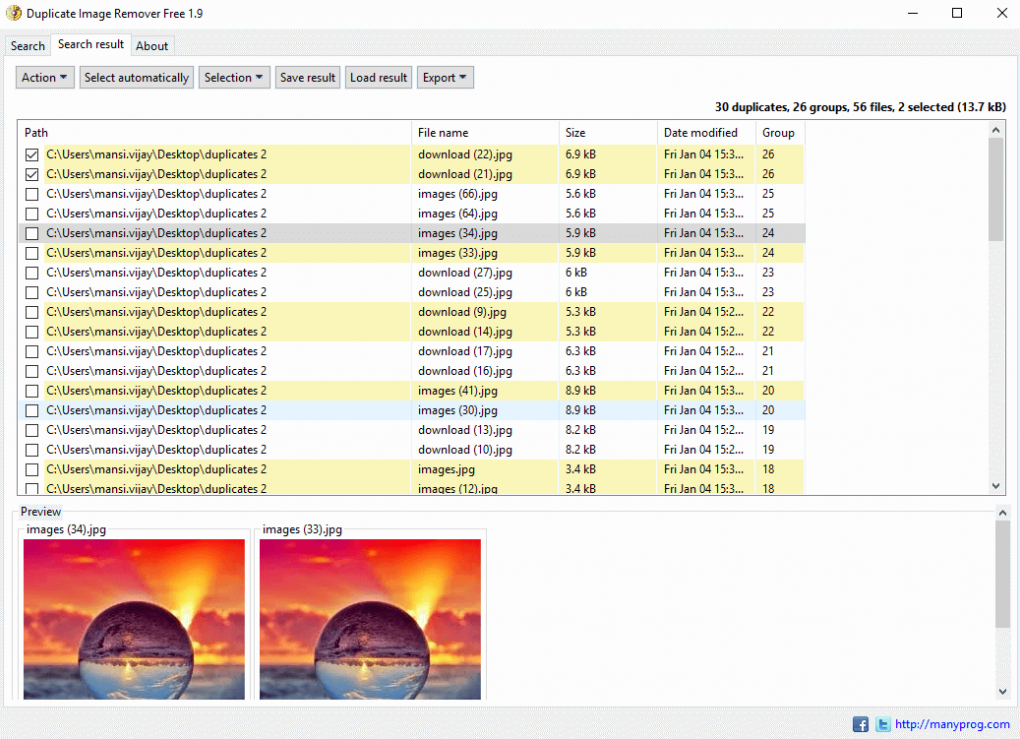Check the images (66).jpg checkbox

(x=32, y=194)
